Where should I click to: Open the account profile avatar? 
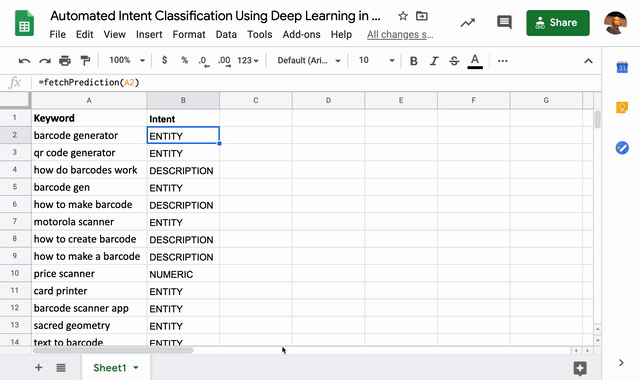(615, 23)
